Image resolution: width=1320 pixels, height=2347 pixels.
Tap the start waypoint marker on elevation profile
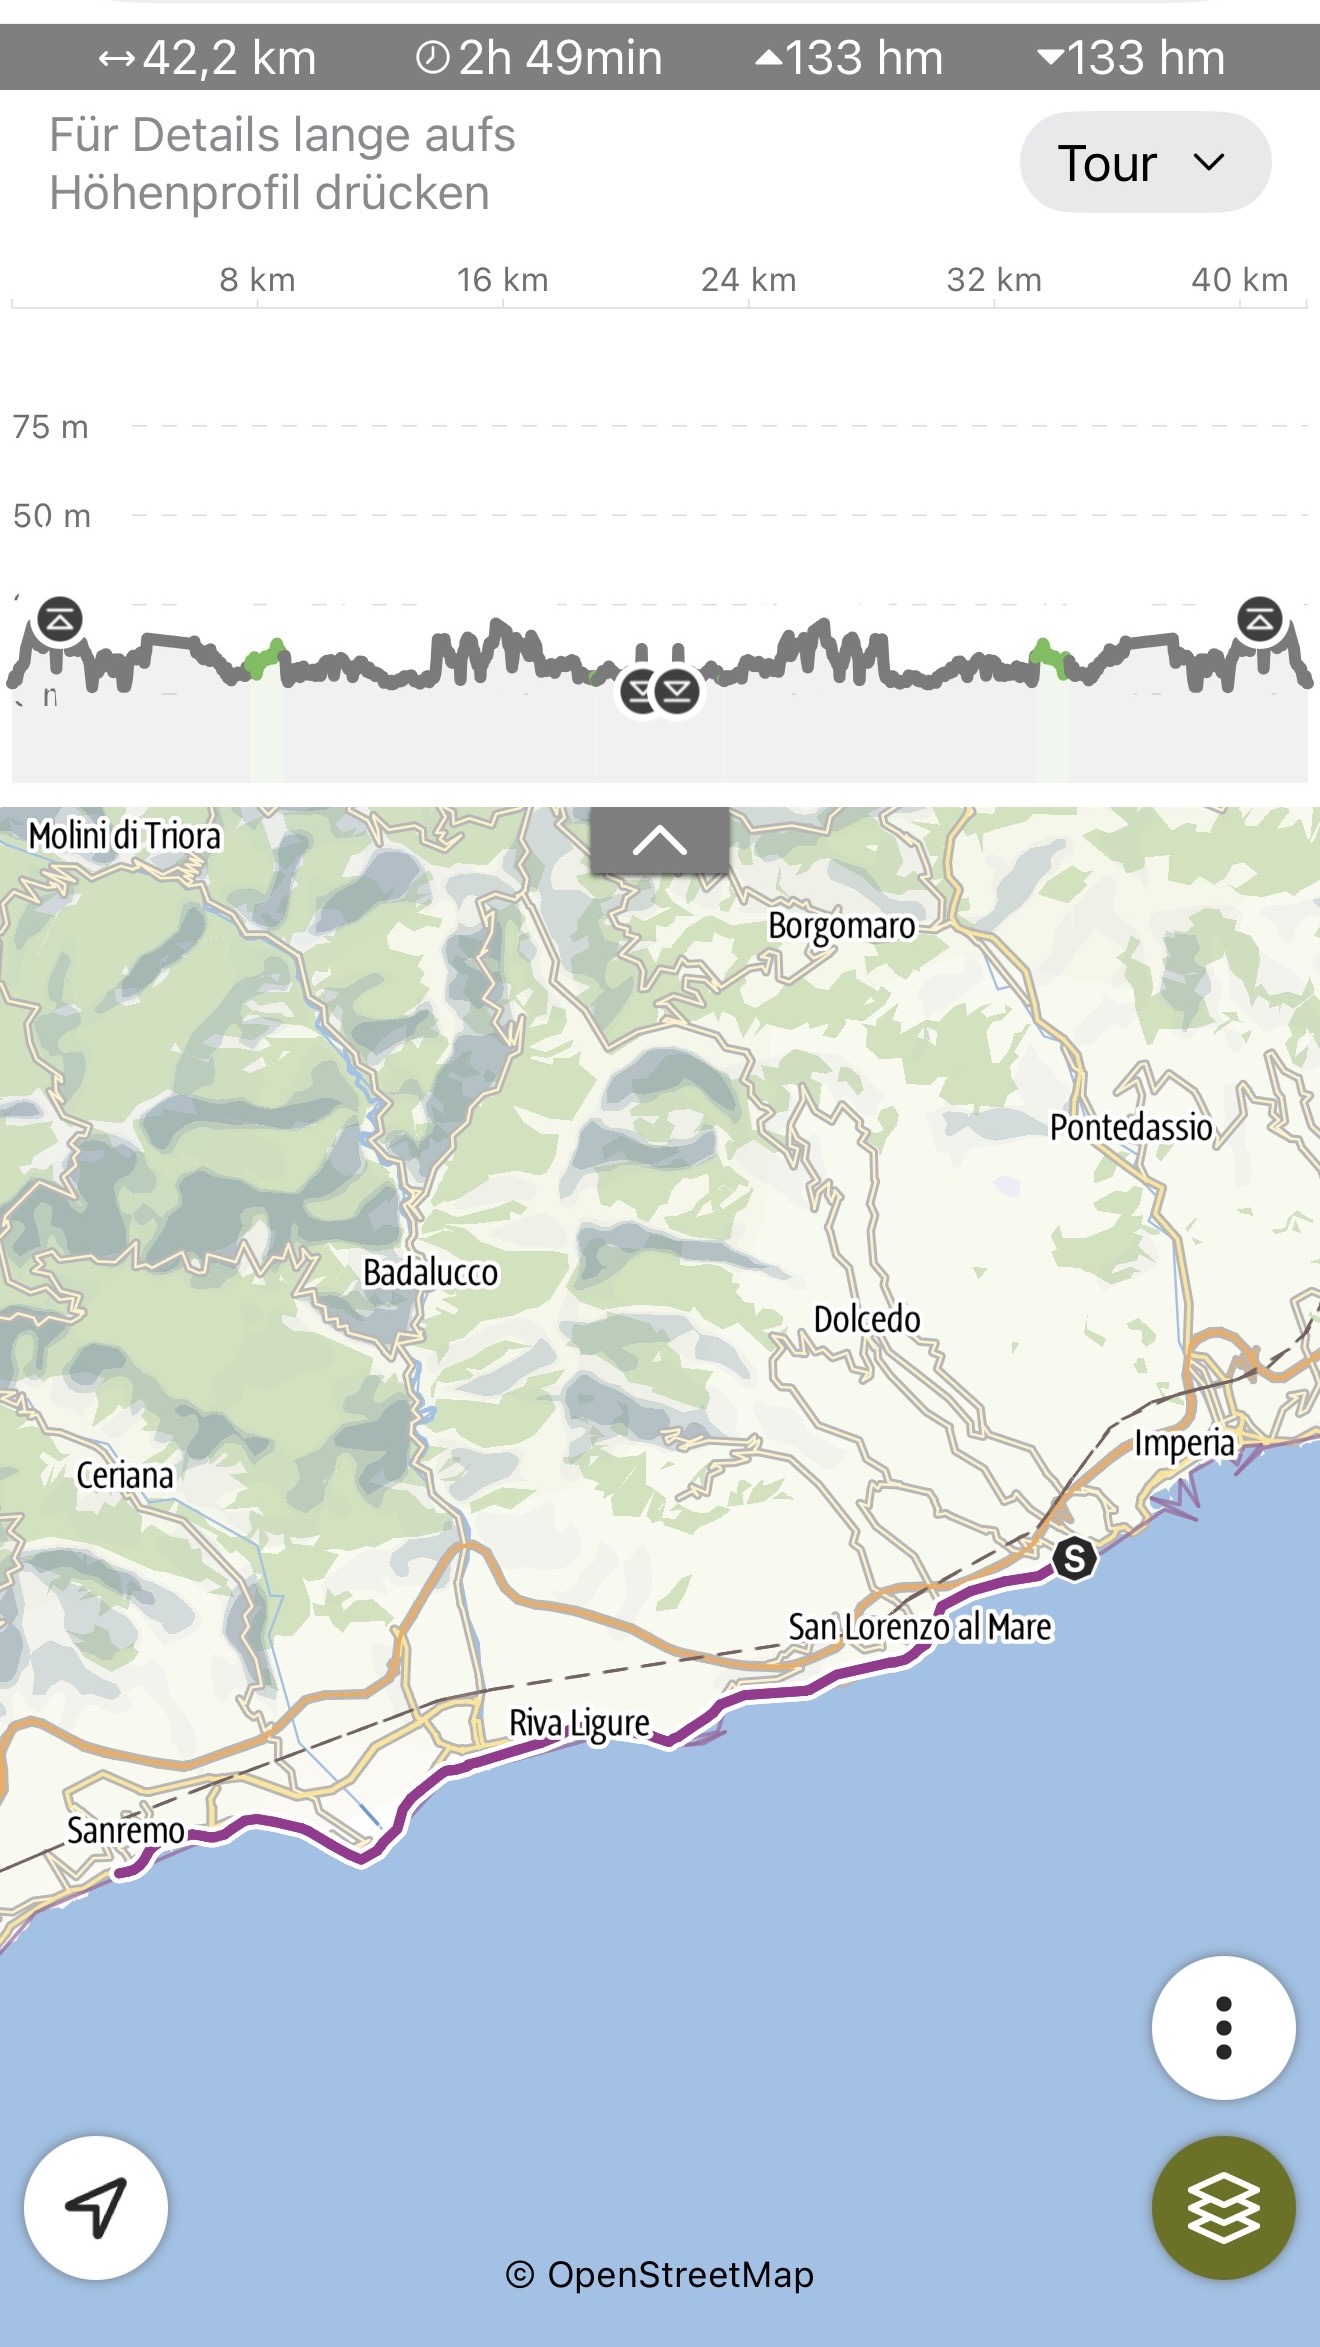59,619
